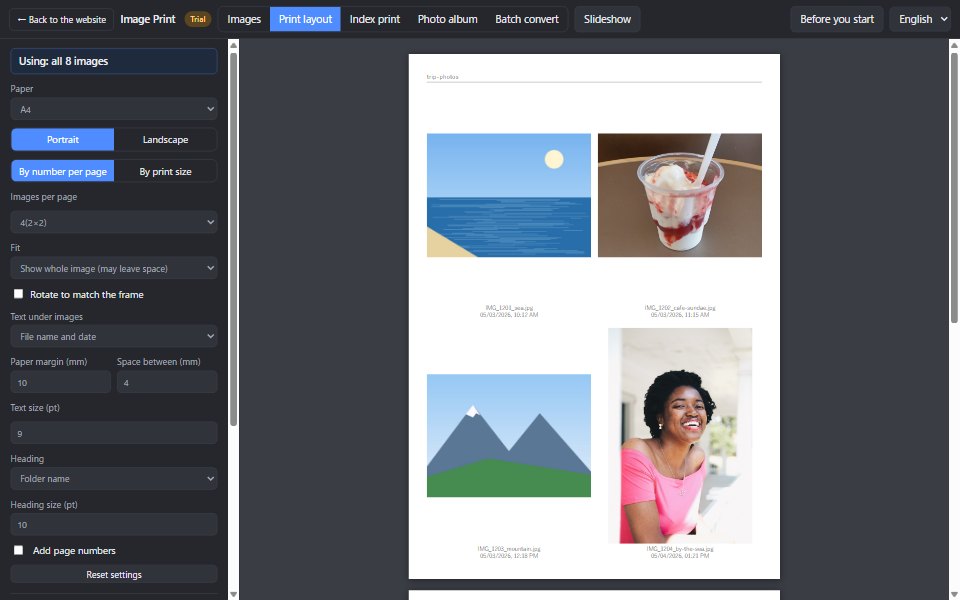This screenshot has height=600, width=960.
Task: Click the preview scroll-down arrow
Action: click(x=954, y=594)
